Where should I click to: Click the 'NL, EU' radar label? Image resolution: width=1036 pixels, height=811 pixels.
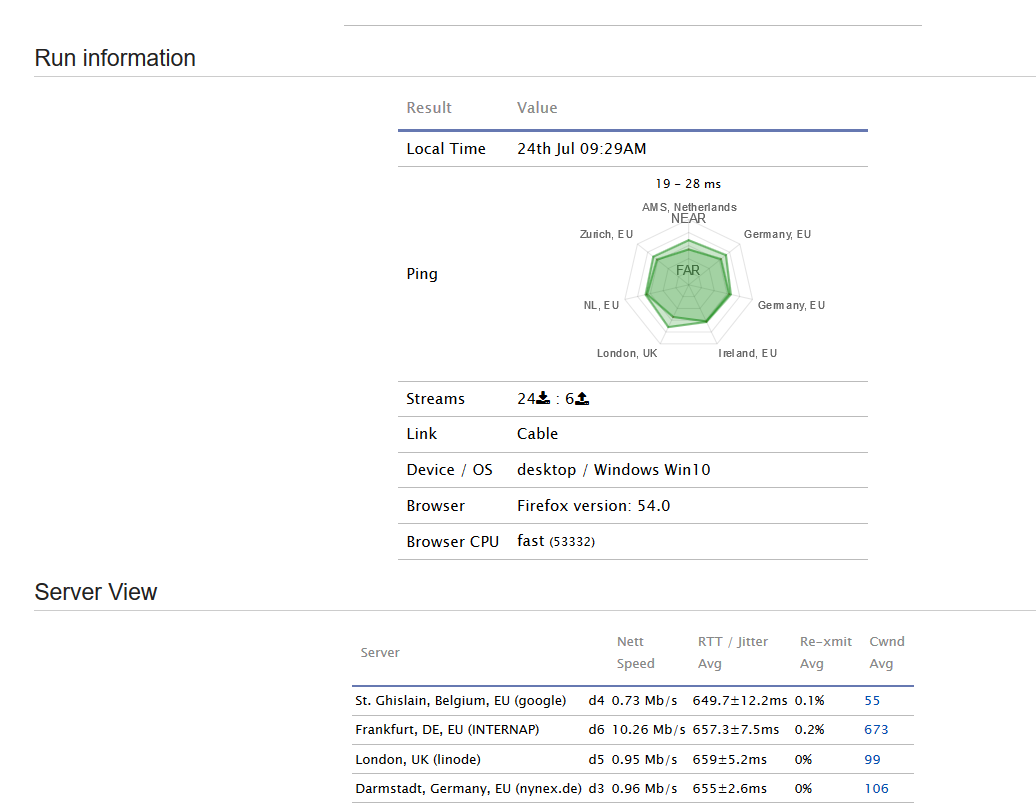pyautogui.click(x=601, y=305)
